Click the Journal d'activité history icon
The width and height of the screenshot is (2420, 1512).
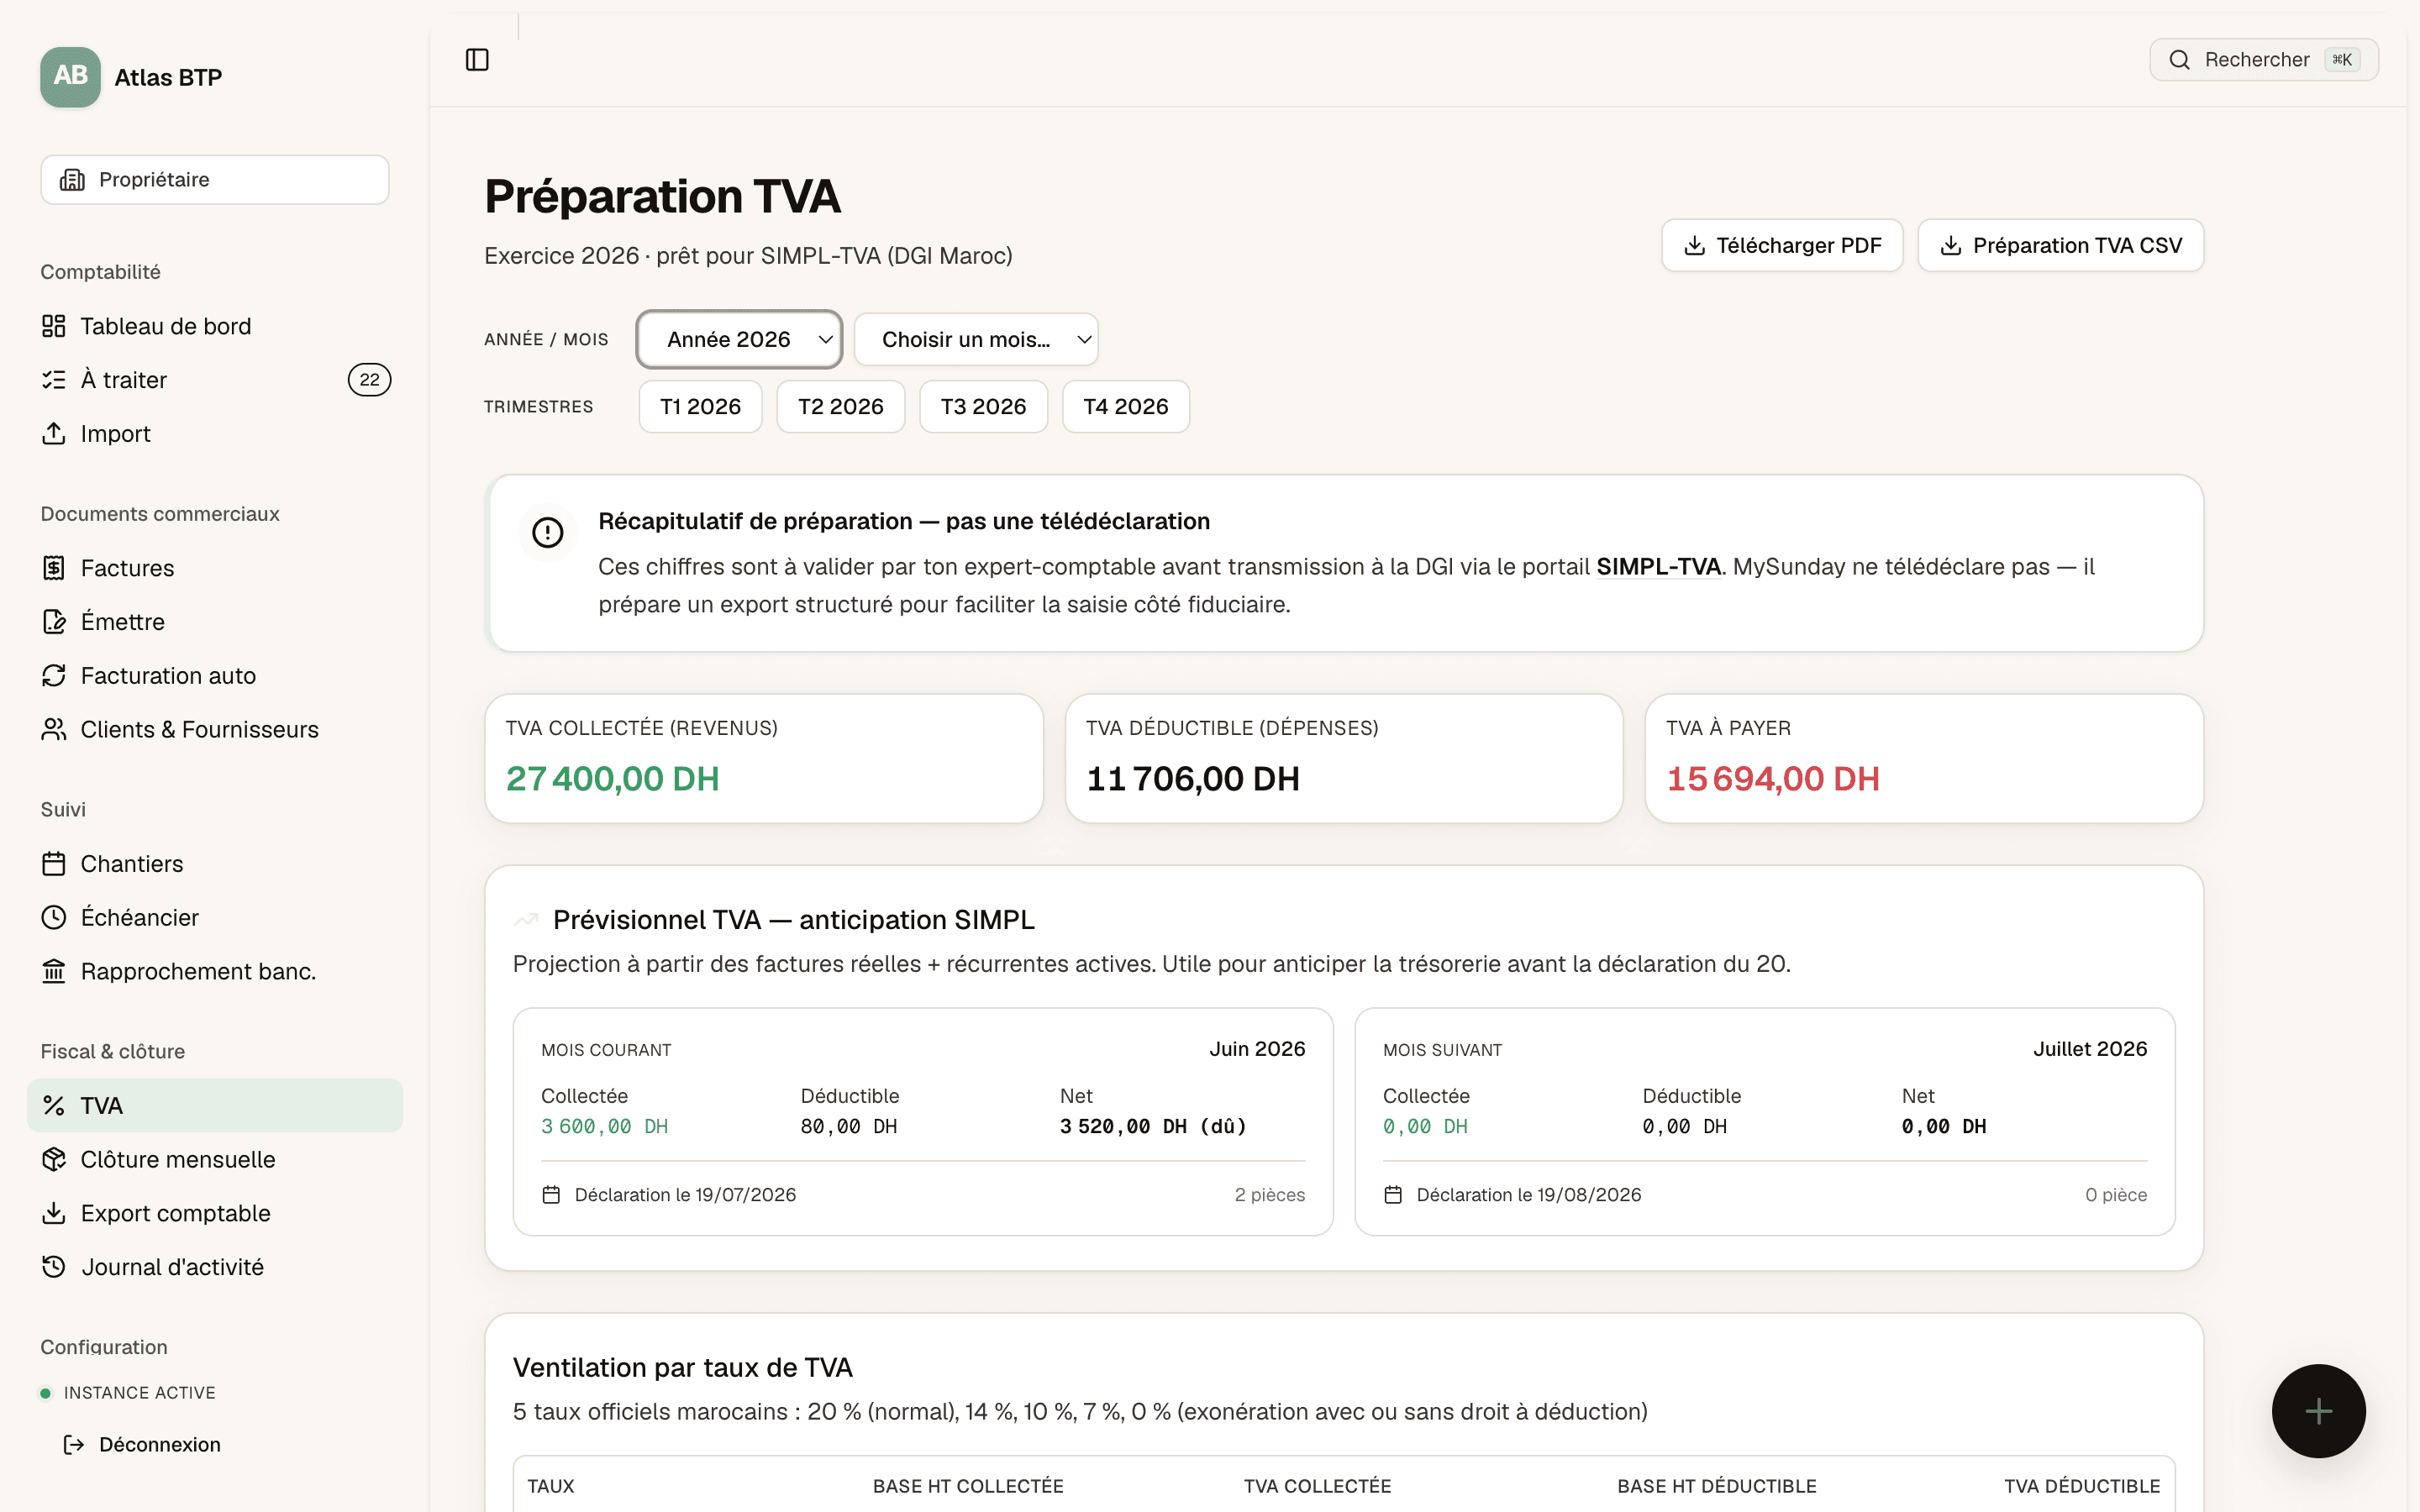(54, 1267)
